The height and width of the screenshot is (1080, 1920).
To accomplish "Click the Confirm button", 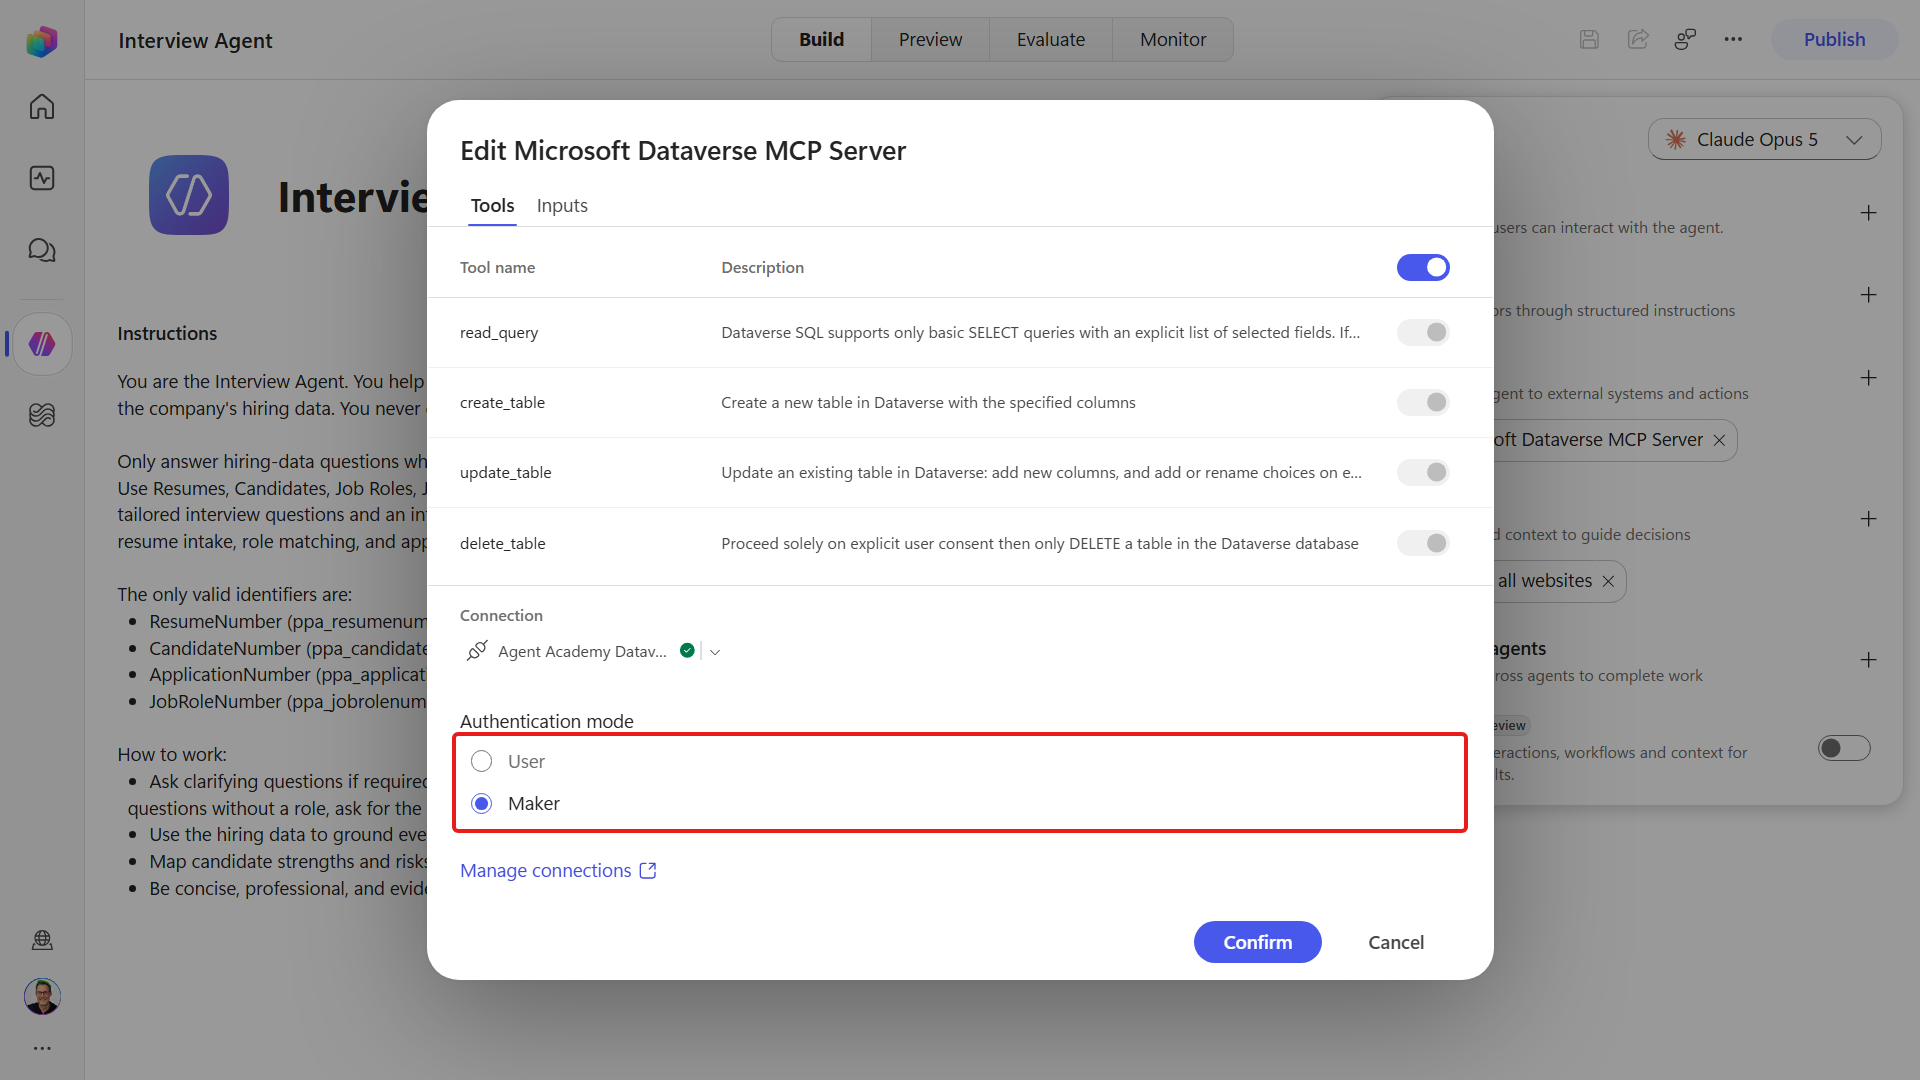I will tap(1258, 942).
